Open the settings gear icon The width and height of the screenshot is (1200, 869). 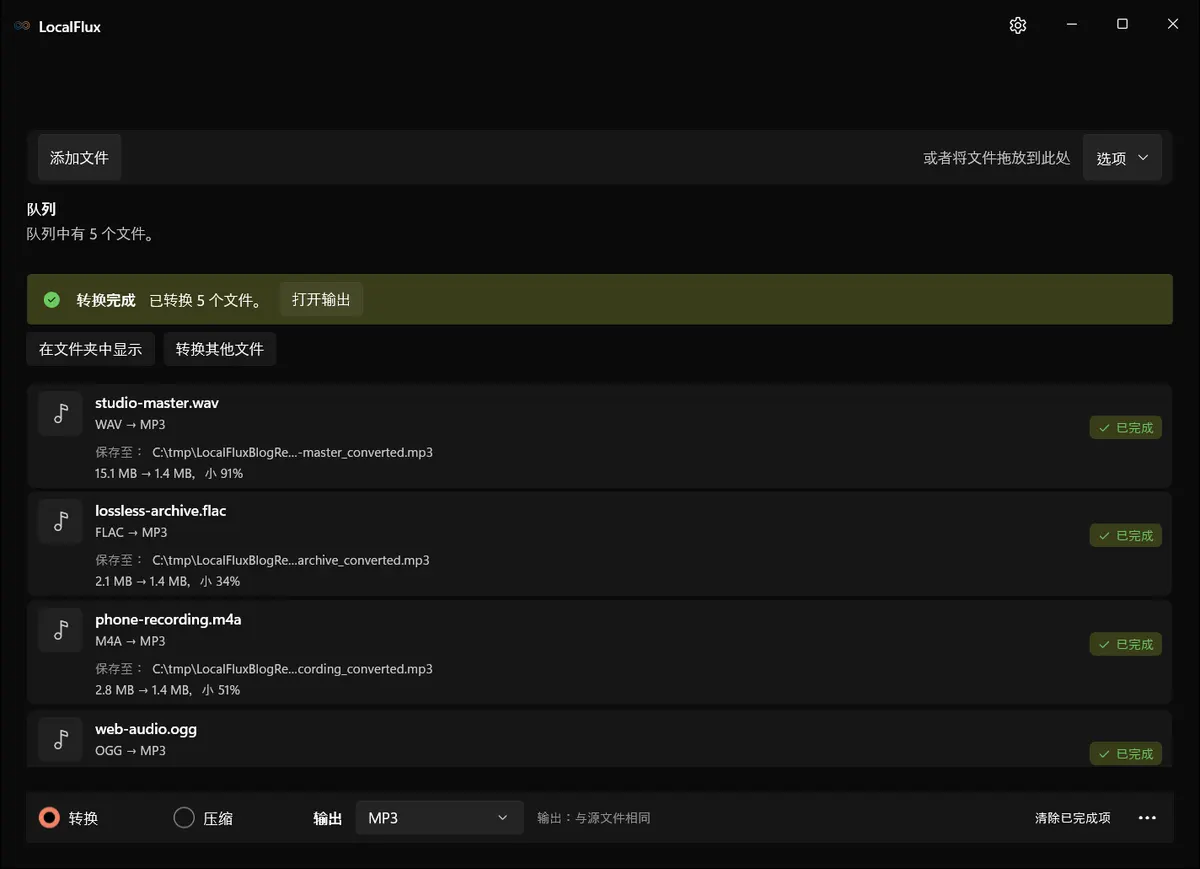(x=1018, y=25)
